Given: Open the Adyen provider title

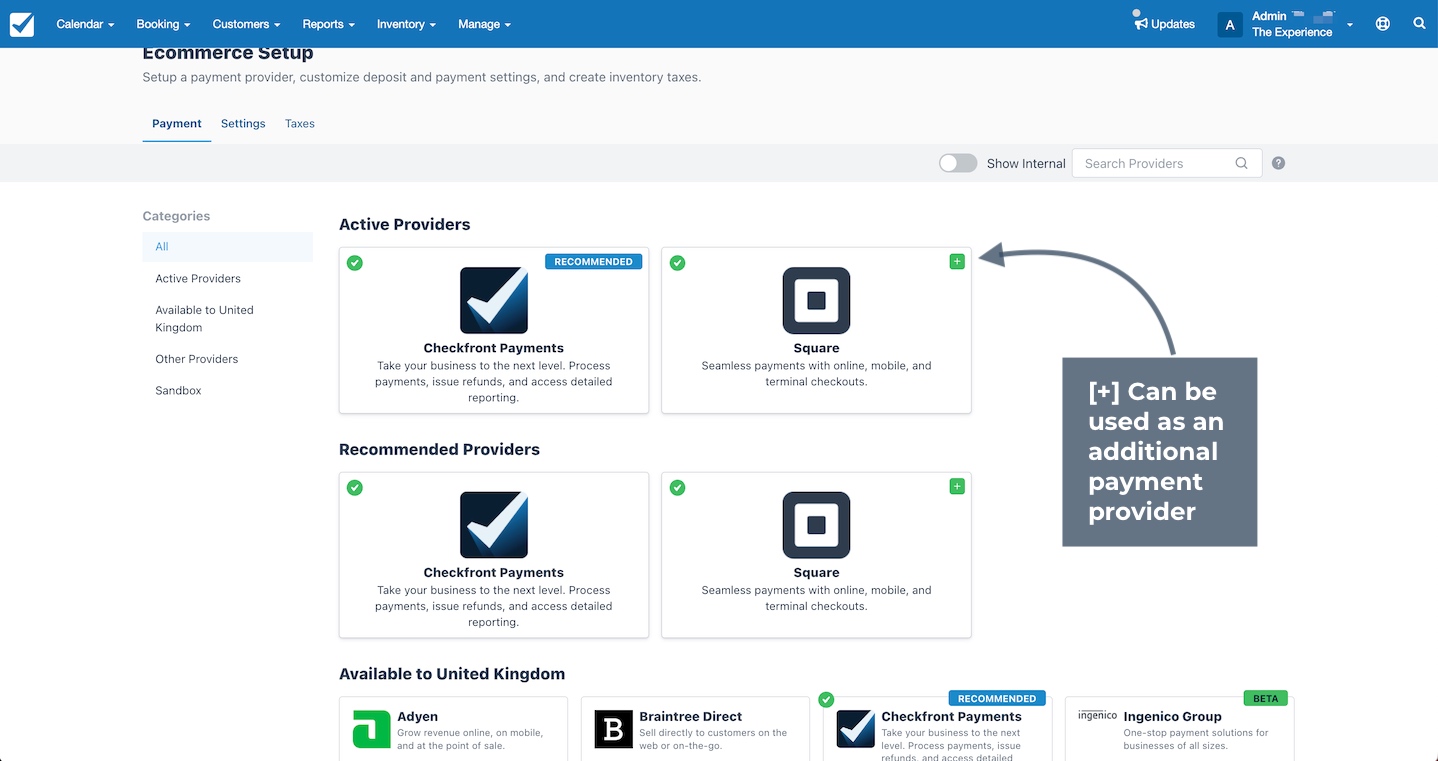Looking at the screenshot, I should (418, 717).
